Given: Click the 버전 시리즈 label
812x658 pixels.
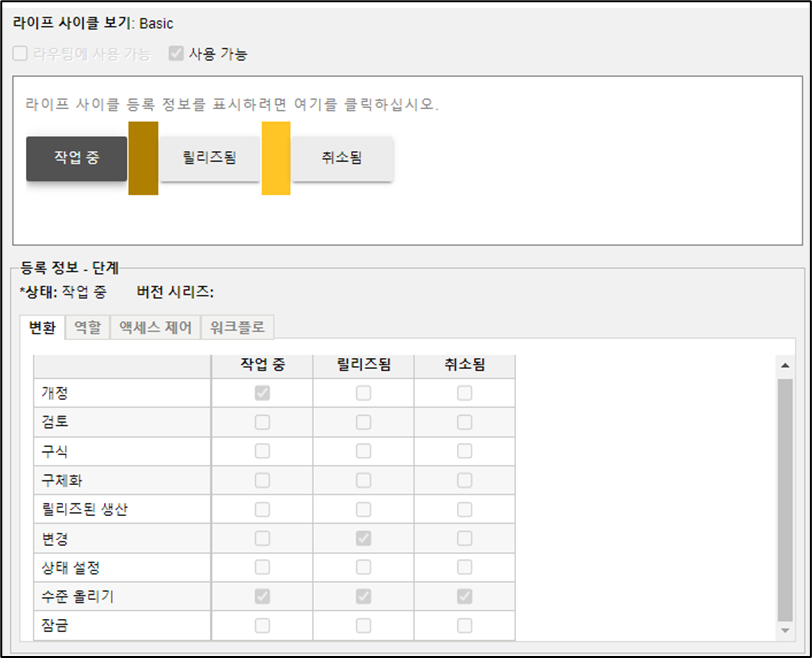Looking at the screenshot, I should 175,292.
